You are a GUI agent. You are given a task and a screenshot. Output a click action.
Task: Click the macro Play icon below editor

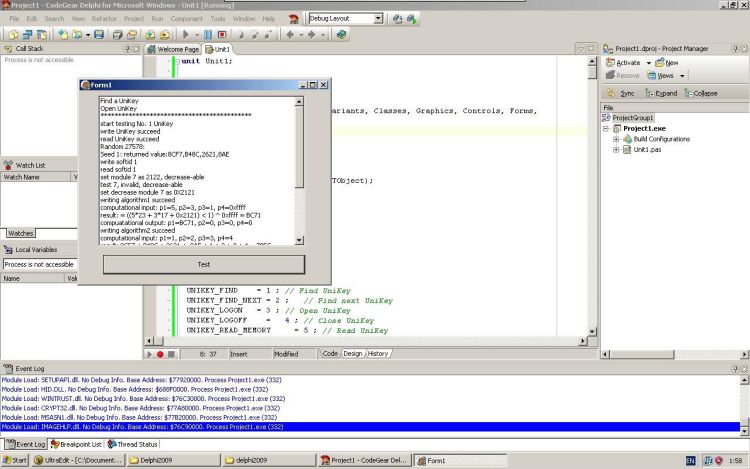(149, 354)
